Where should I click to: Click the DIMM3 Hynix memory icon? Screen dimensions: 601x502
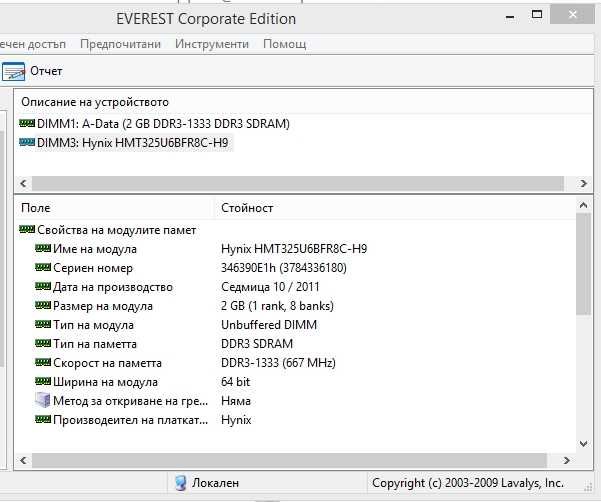click(27, 143)
